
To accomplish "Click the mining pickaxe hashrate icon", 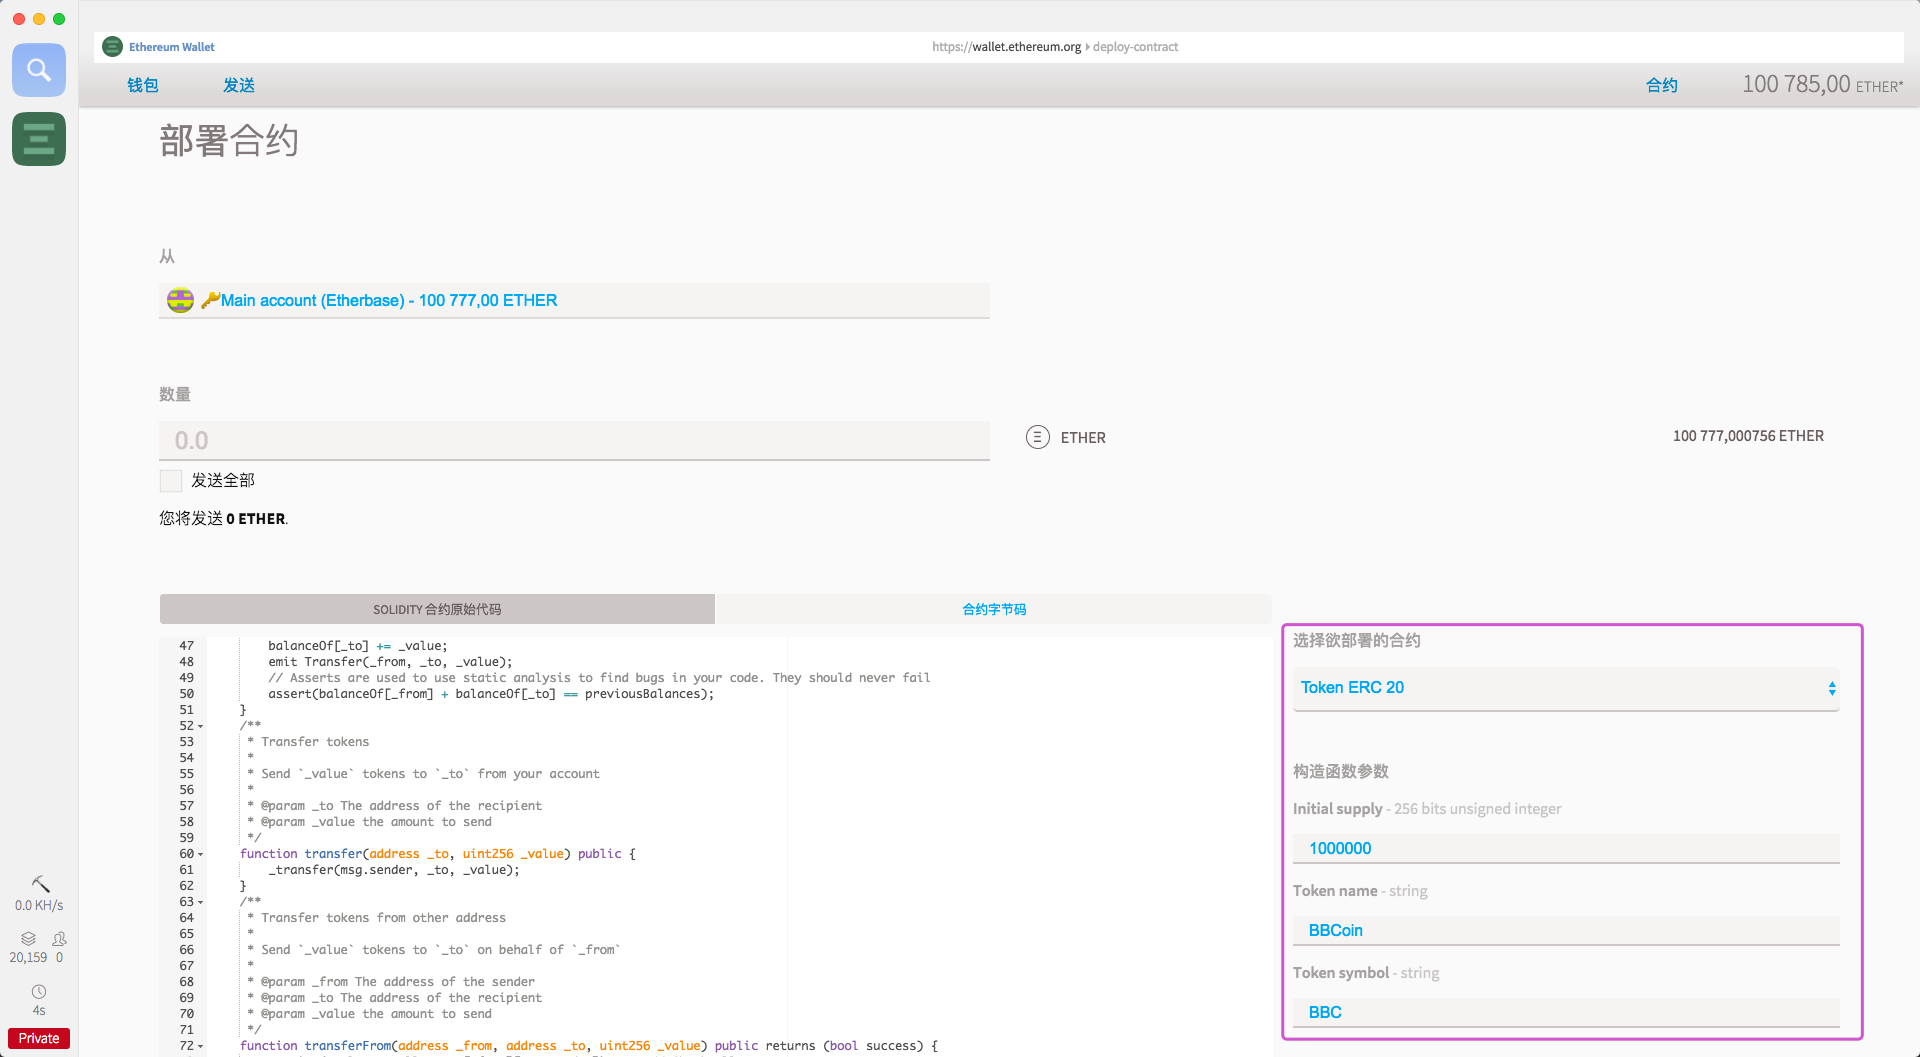I will pos(40,884).
